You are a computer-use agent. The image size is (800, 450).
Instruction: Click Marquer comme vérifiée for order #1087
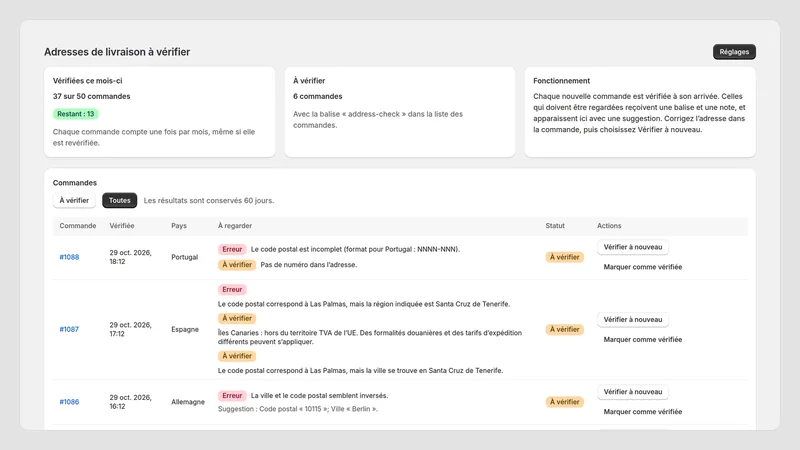coord(642,339)
